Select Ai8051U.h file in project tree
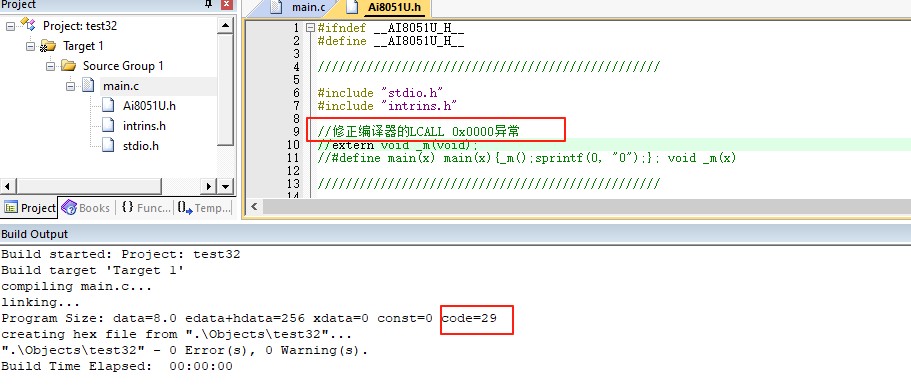Image resolution: width=911 pixels, height=388 pixels. coord(149,106)
